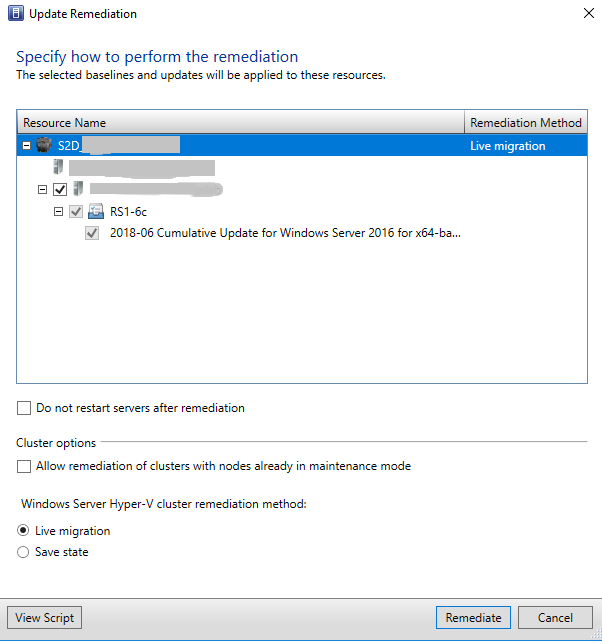
Task: Allow remediation of clusters in maintenance mode
Action: [24, 466]
